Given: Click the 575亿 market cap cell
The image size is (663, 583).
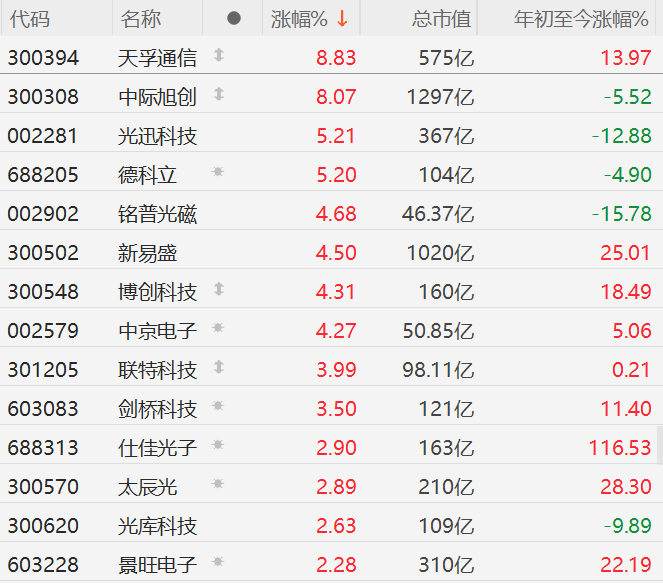Looking at the screenshot, I should [x=446, y=58].
